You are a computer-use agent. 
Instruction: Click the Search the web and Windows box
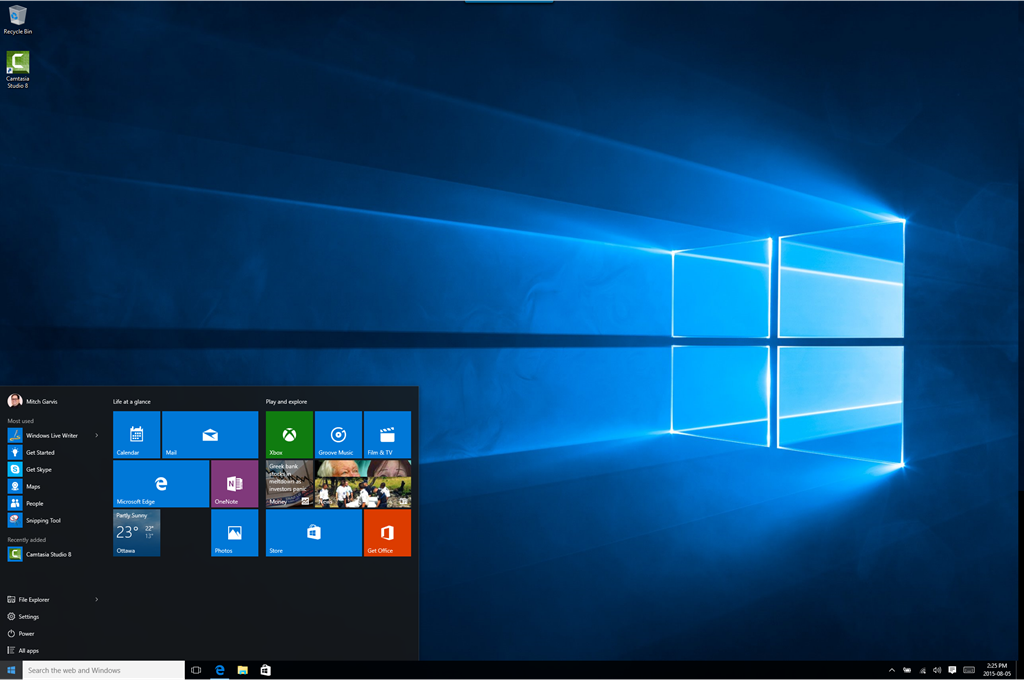[x=104, y=670]
